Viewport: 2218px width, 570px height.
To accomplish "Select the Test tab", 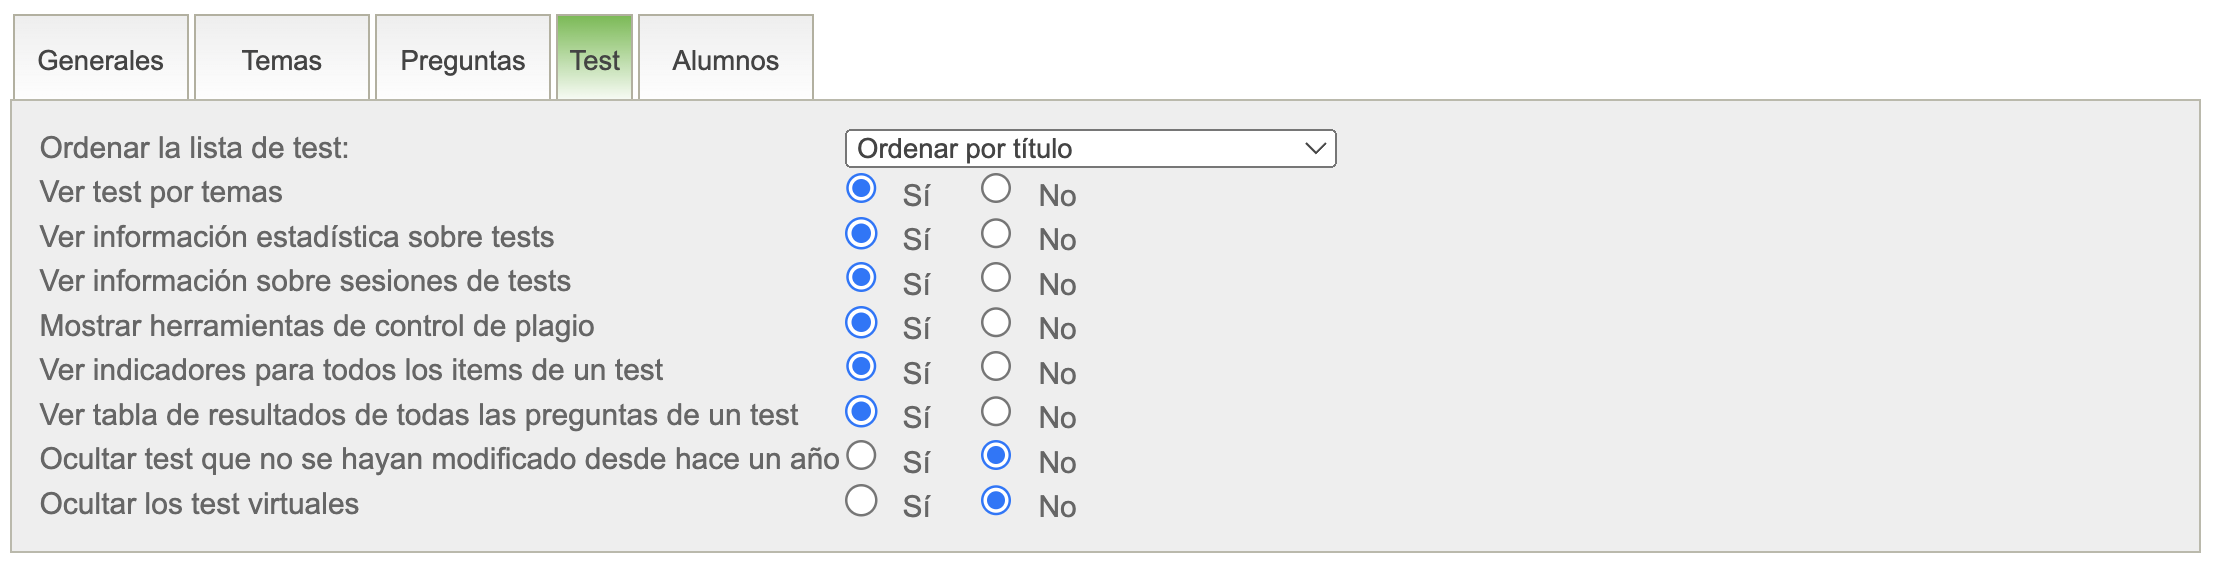I will (x=594, y=60).
